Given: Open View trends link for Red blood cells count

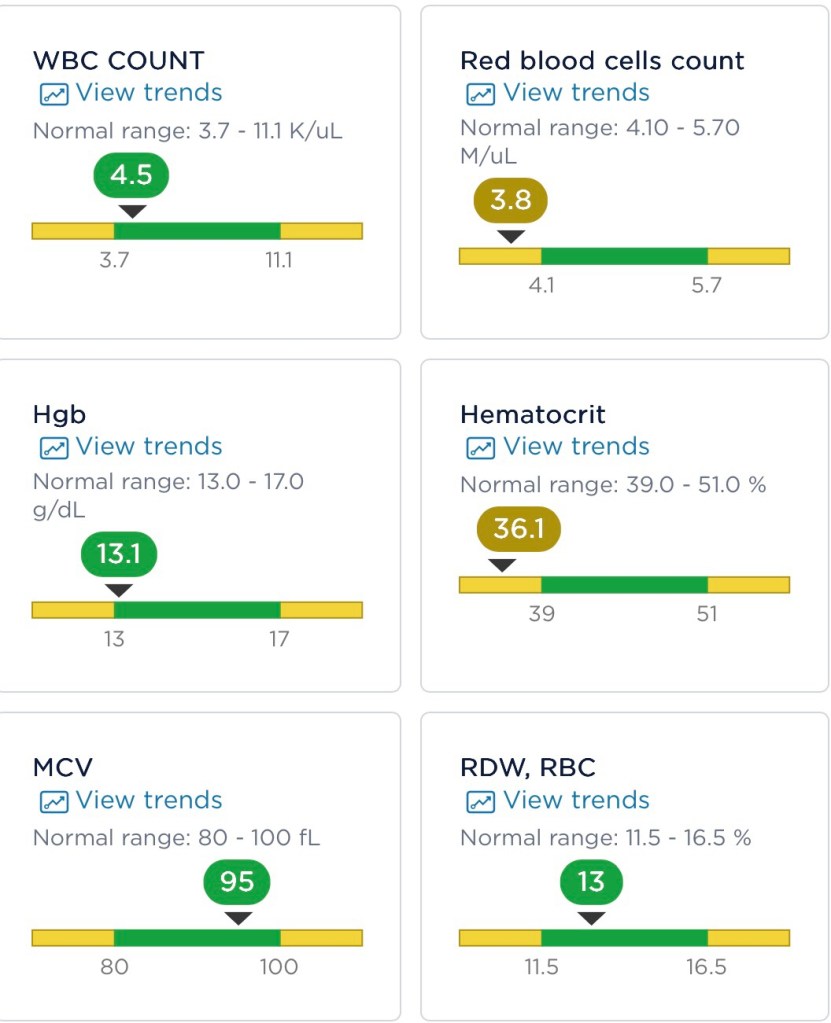Looking at the screenshot, I should pos(576,93).
